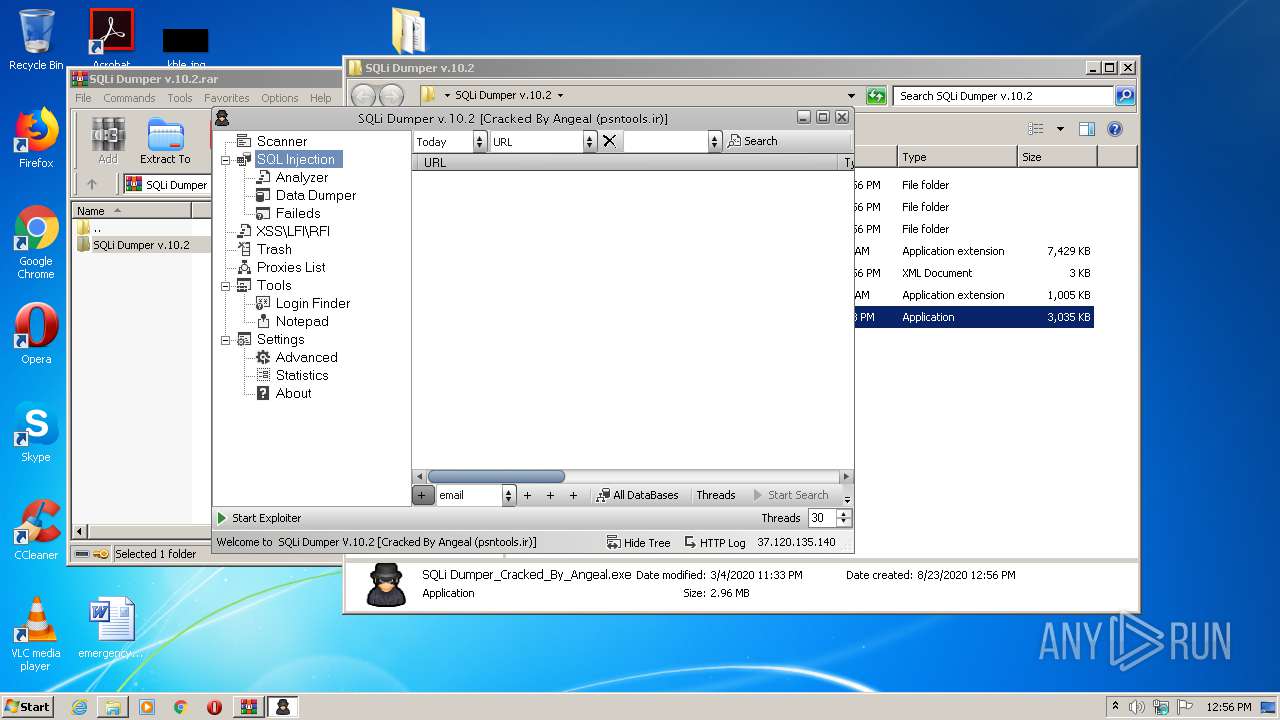Image resolution: width=1280 pixels, height=720 pixels.
Task: Click the All DataBases button
Action: pos(637,495)
